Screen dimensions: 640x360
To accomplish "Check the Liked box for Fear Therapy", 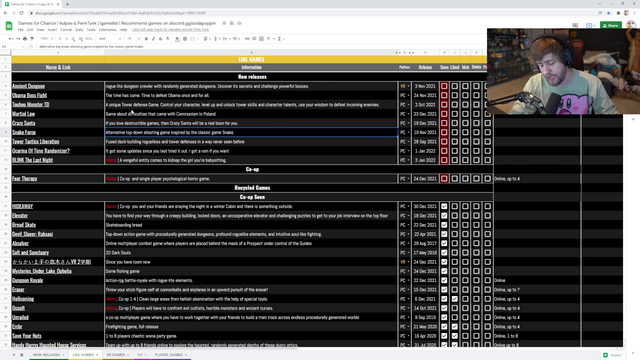I will tap(455, 179).
